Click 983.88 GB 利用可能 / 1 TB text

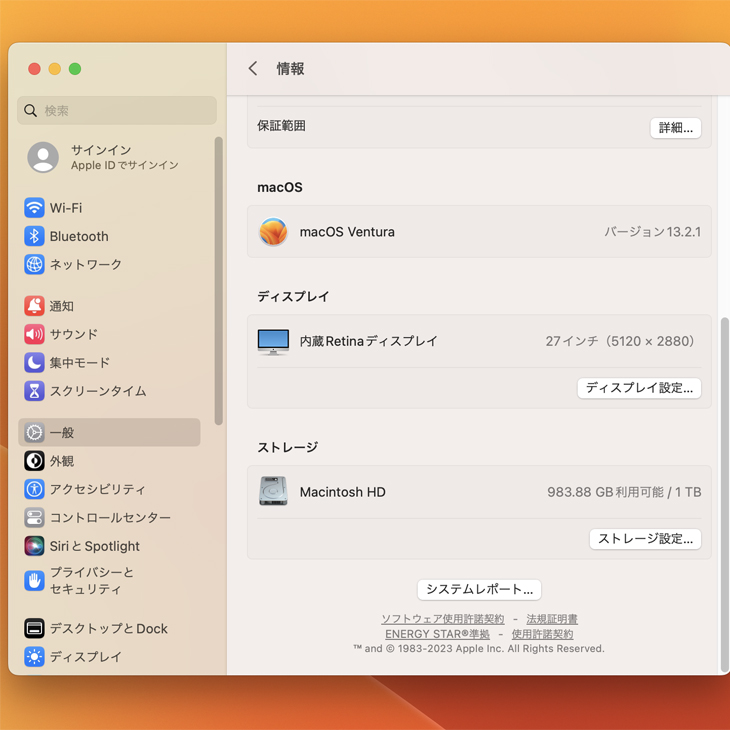(x=624, y=492)
